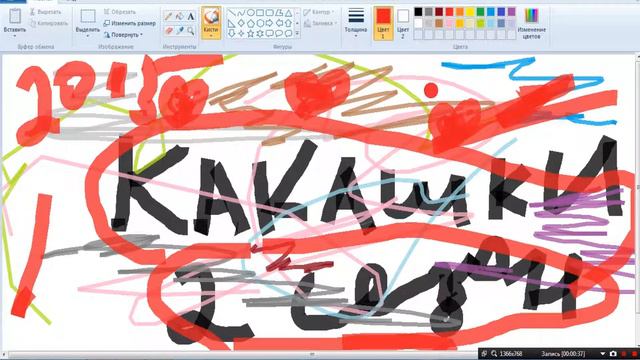
Task: Click the Копировать copy button
Action: (x=49, y=24)
